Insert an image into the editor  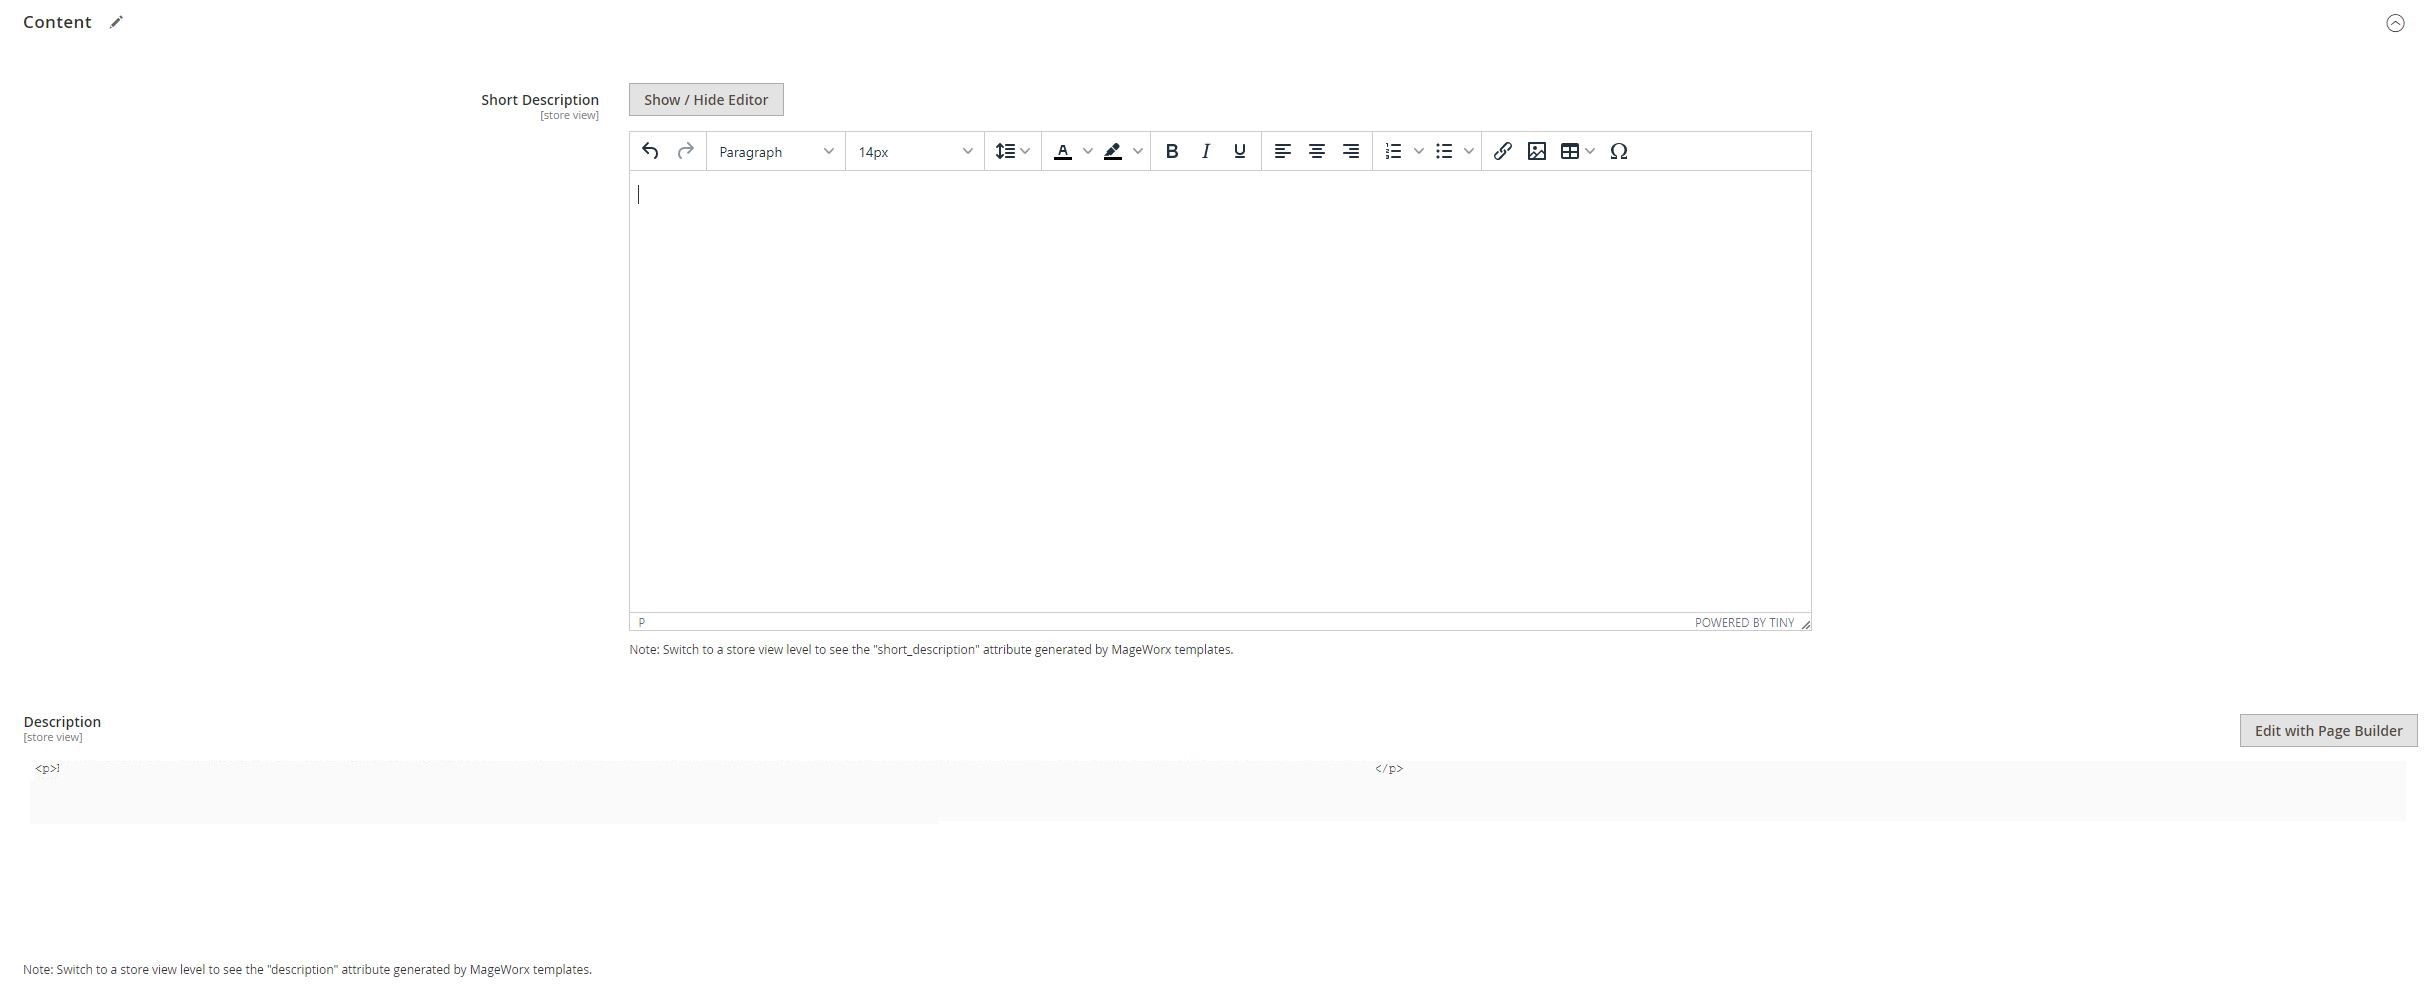(x=1537, y=151)
